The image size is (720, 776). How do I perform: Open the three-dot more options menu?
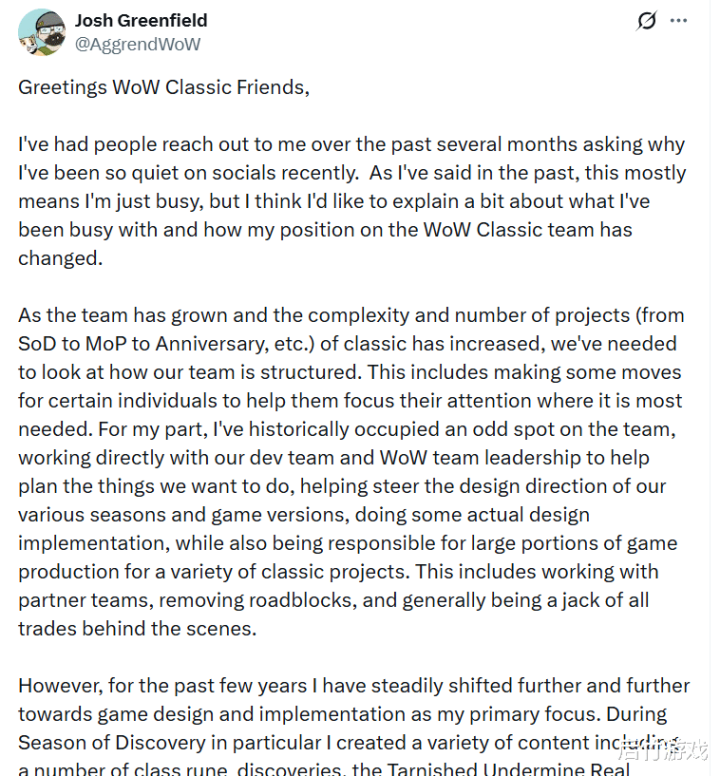tap(679, 21)
